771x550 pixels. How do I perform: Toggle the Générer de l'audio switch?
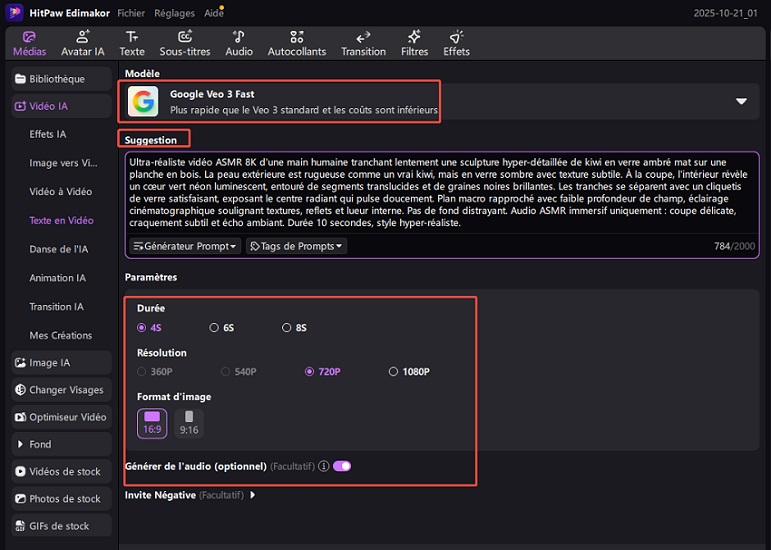342,466
